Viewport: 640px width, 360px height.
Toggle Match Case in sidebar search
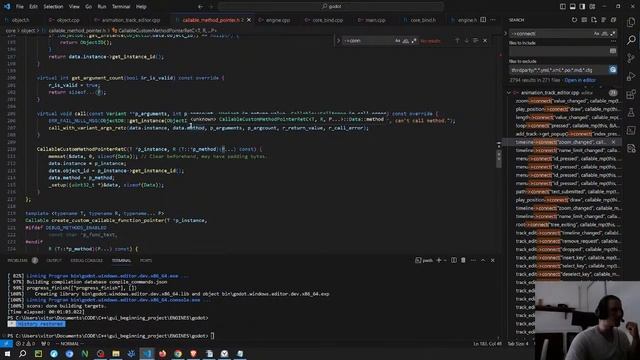pyautogui.click(x=596, y=33)
